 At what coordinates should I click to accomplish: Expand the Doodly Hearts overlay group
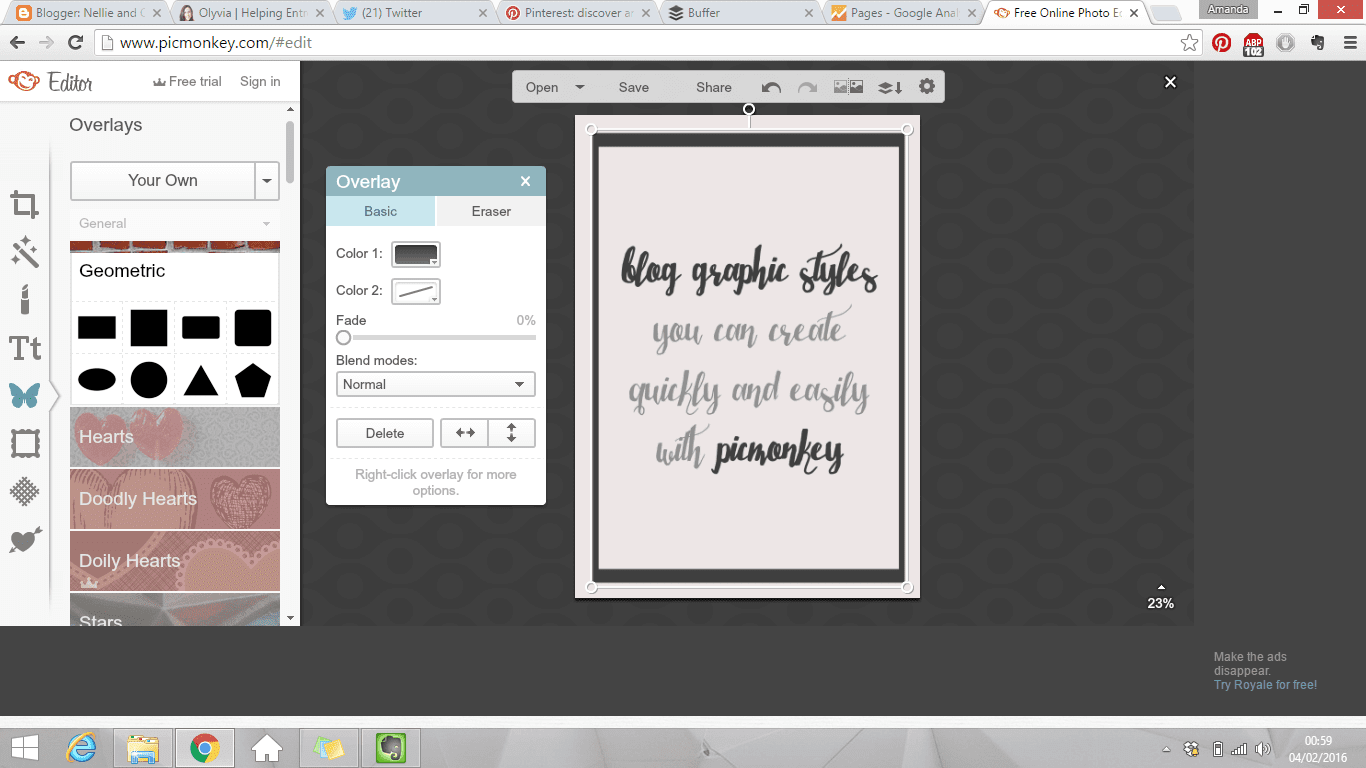(175, 499)
